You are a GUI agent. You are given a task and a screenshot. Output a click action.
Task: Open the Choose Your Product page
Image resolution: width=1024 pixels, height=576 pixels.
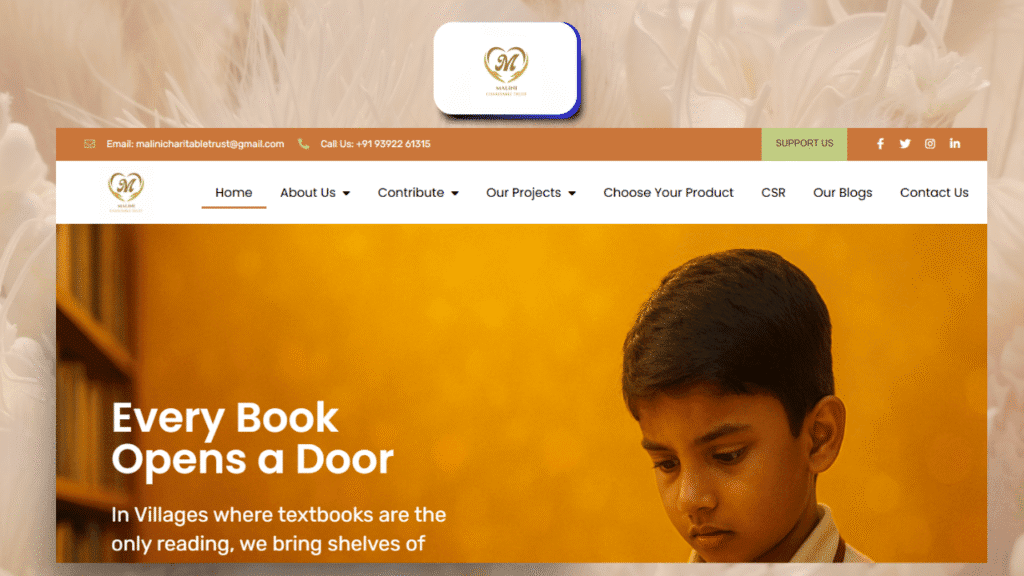coord(668,193)
